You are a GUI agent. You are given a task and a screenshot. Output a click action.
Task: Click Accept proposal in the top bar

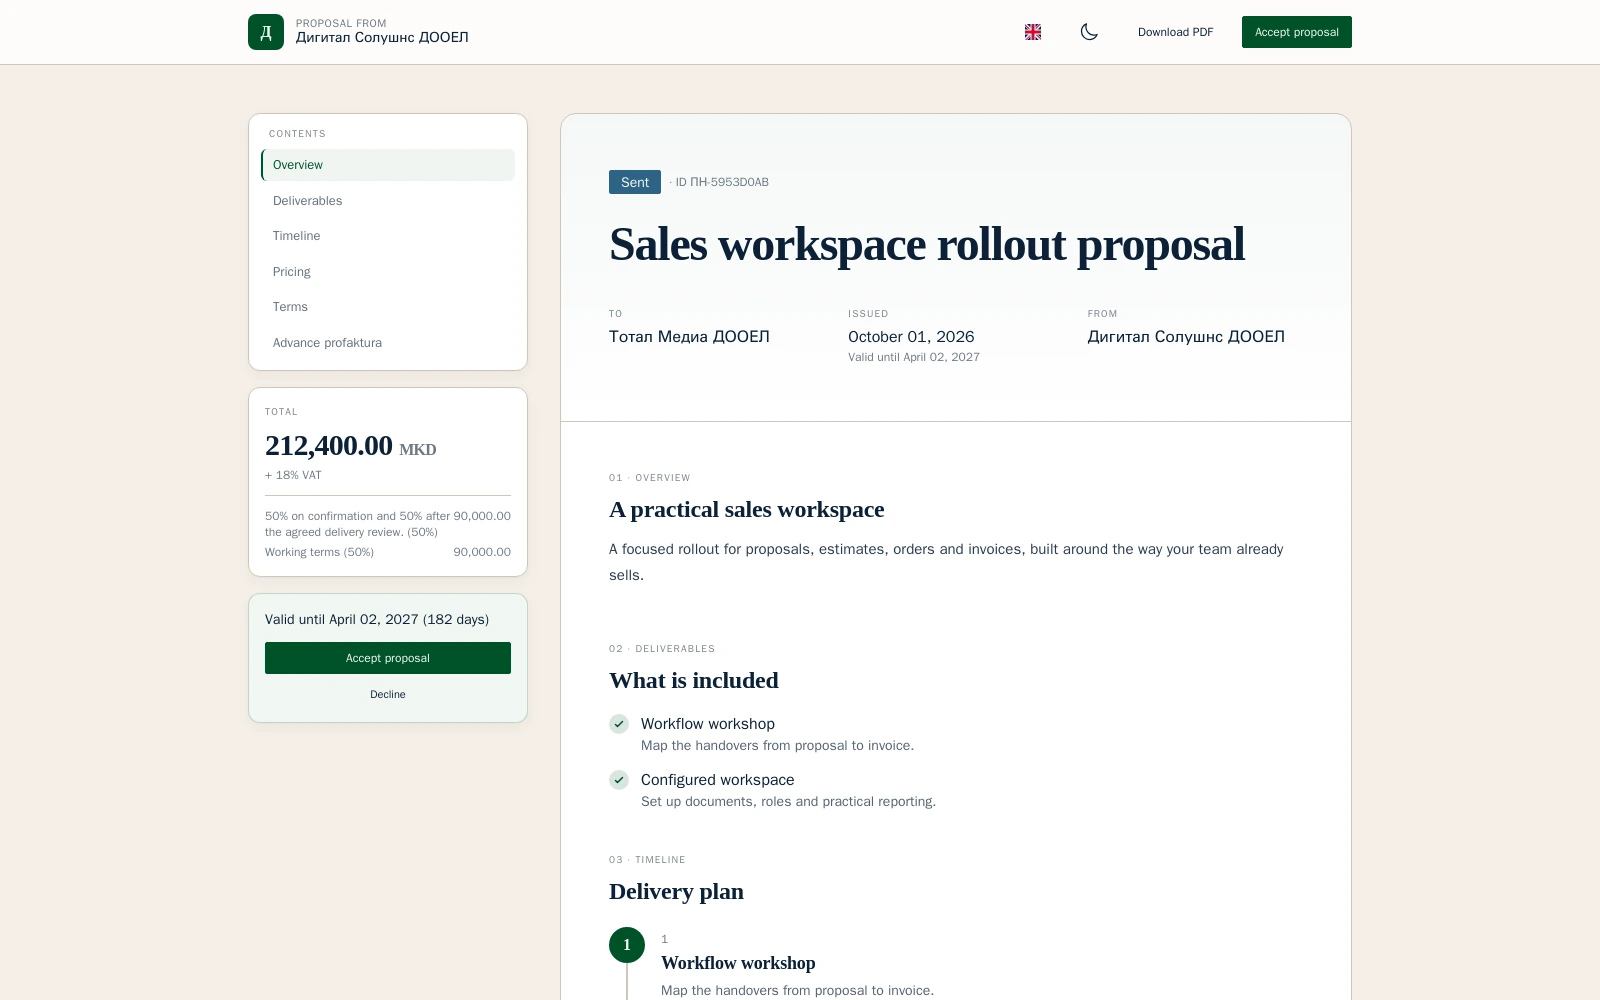(x=1296, y=32)
